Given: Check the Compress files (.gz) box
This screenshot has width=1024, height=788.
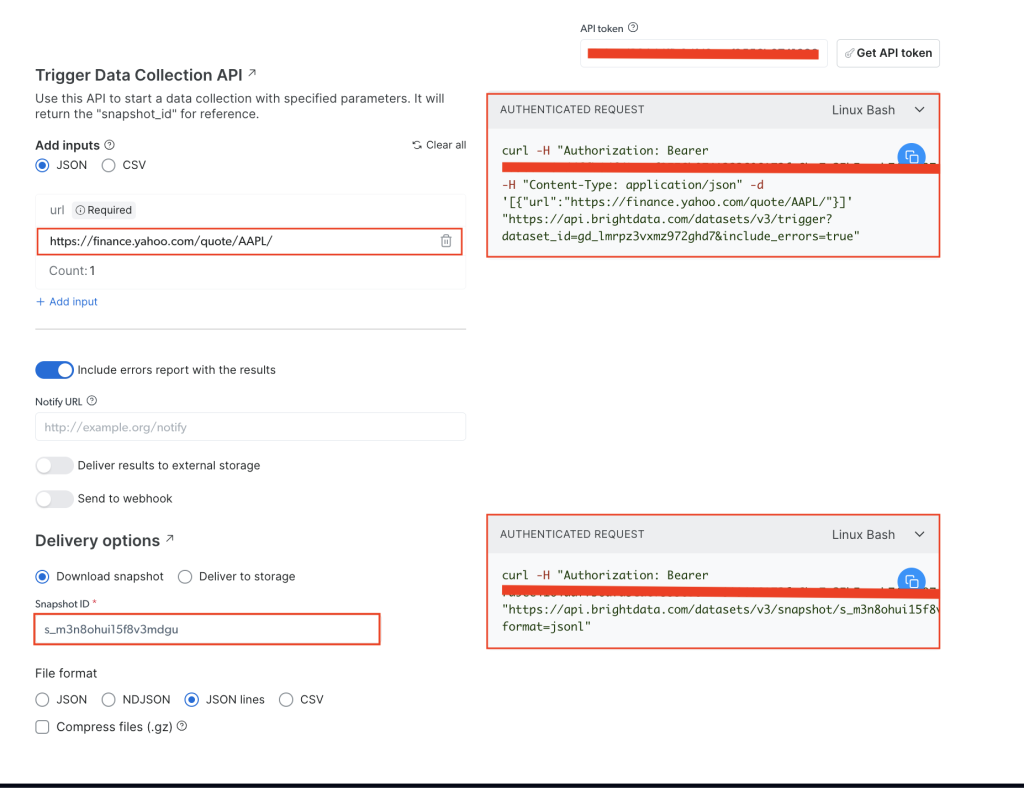Looking at the screenshot, I should tap(42, 727).
